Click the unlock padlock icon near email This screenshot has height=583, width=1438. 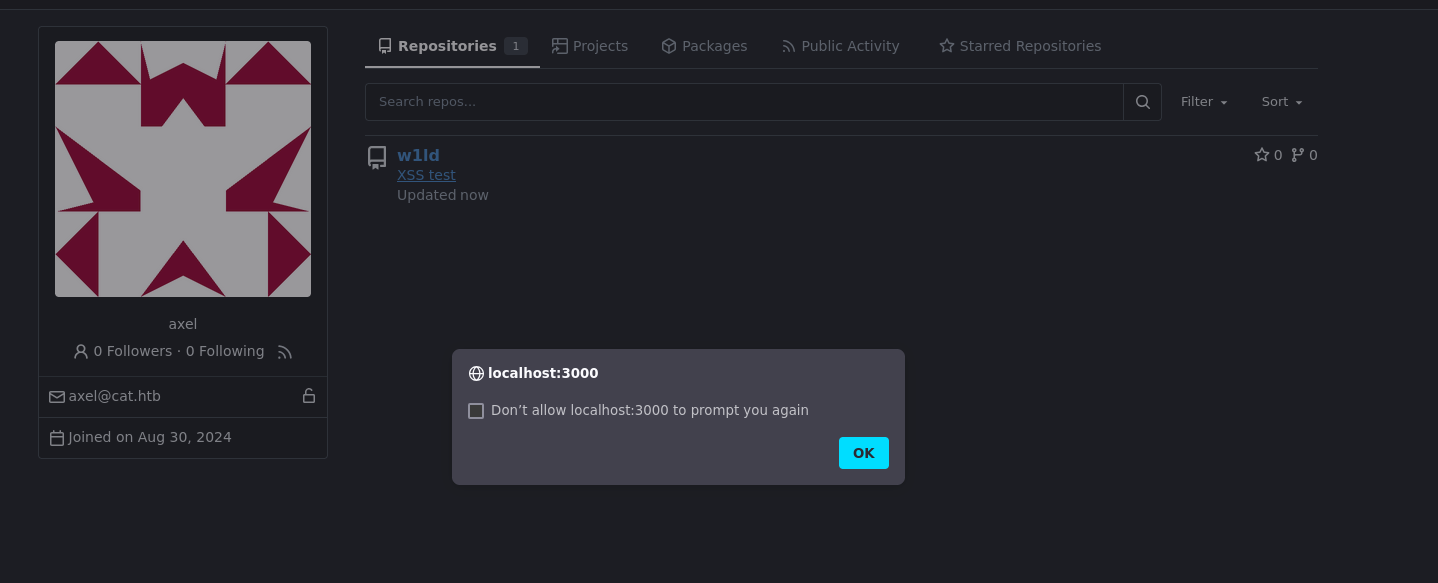pos(309,396)
